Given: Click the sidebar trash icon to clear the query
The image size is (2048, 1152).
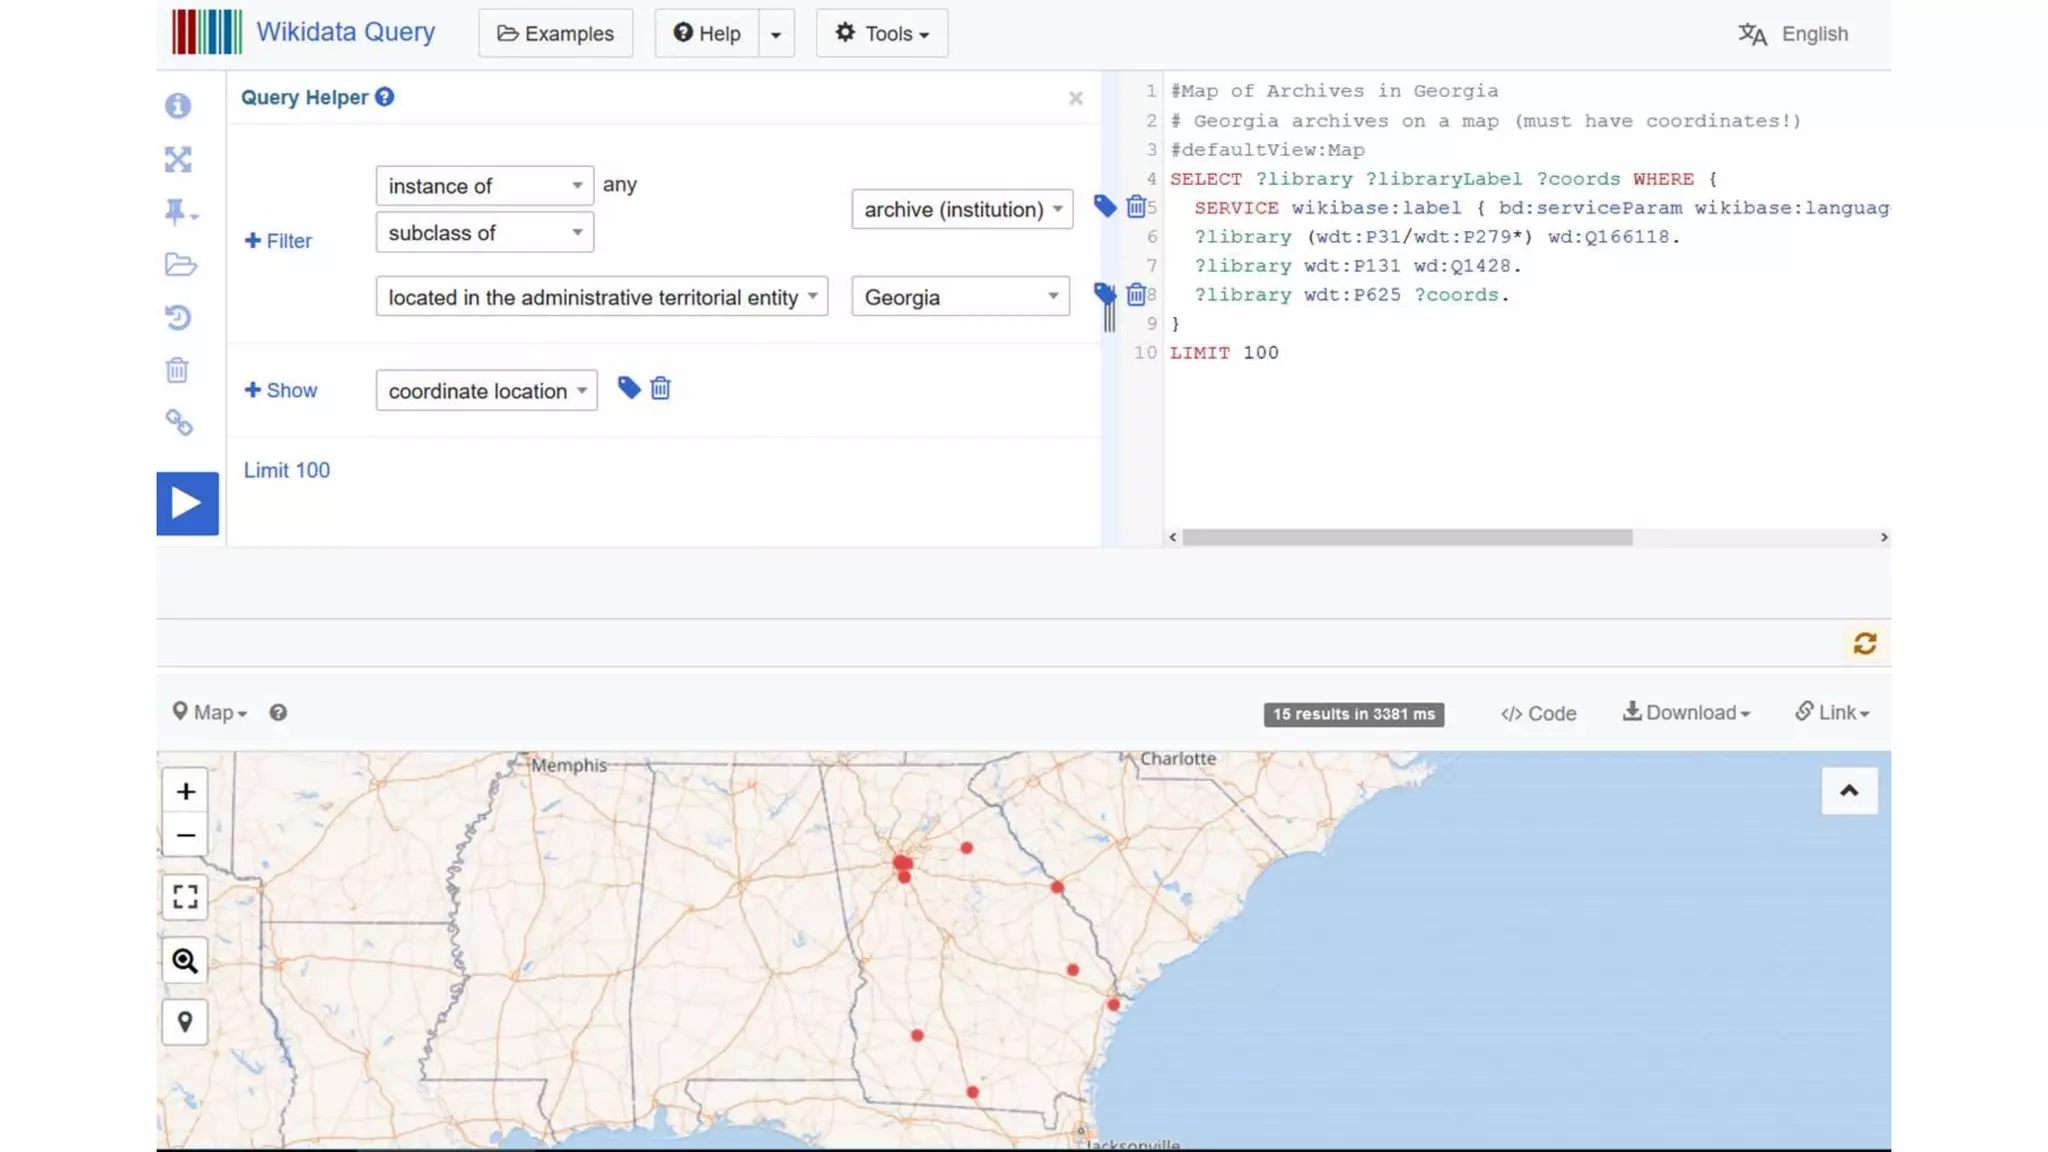Looking at the screenshot, I should [177, 370].
